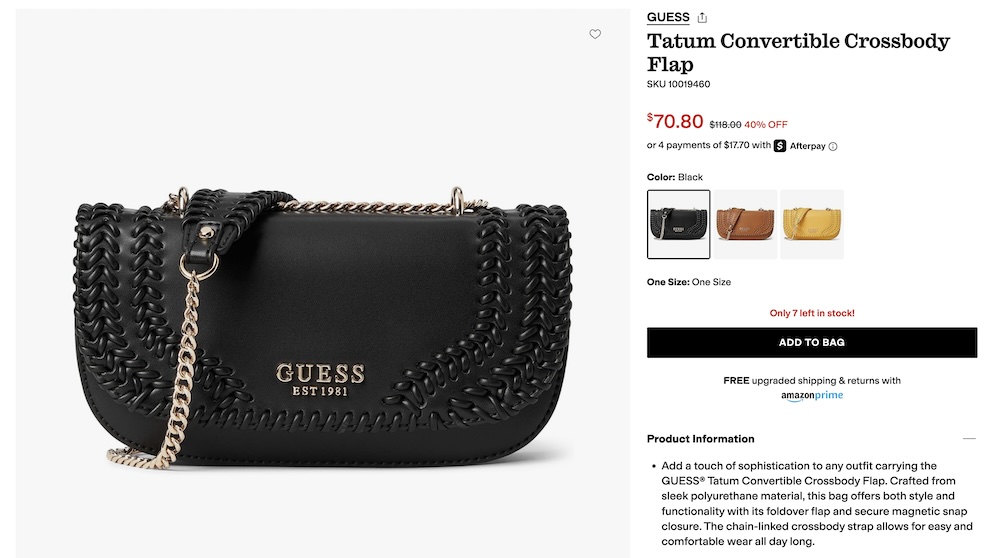The width and height of the screenshot is (1000, 558).
Task: Open the Afterpay info circle icon
Action: 832,147
